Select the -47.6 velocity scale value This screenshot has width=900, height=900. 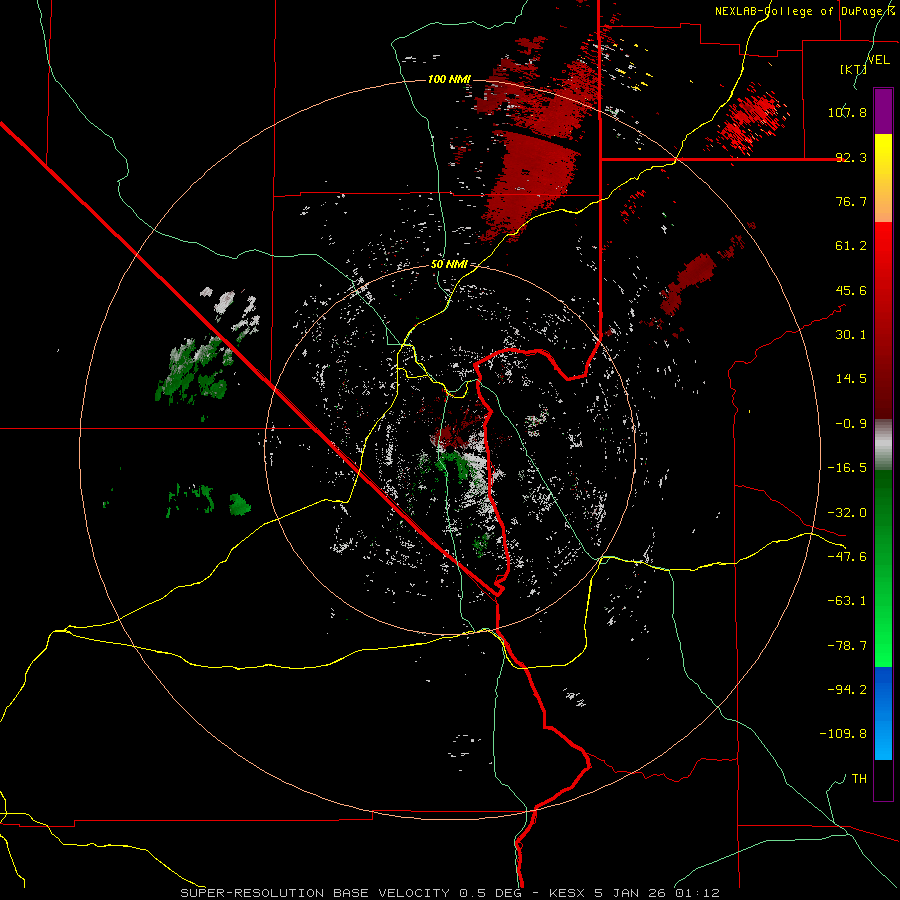[847, 557]
